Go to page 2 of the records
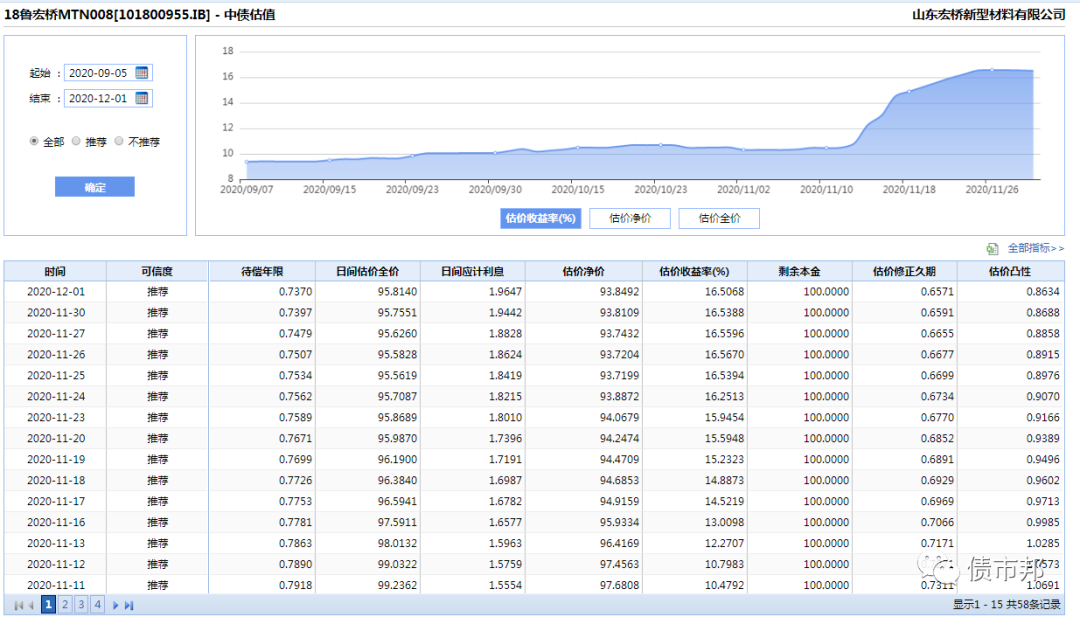Viewport: 1080px width, 617px height. click(65, 605)
